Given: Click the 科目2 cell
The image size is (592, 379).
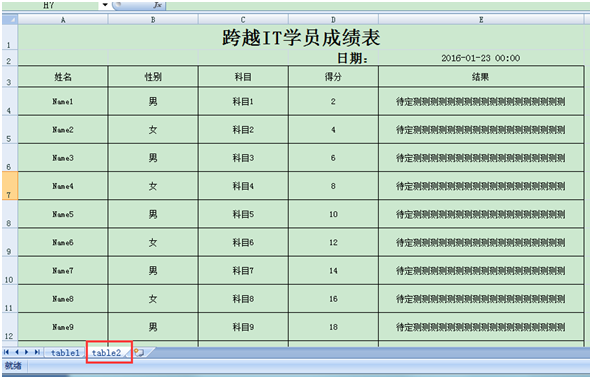Looking at the screenshot, I should pyautogui.click(x=243, y=130).
